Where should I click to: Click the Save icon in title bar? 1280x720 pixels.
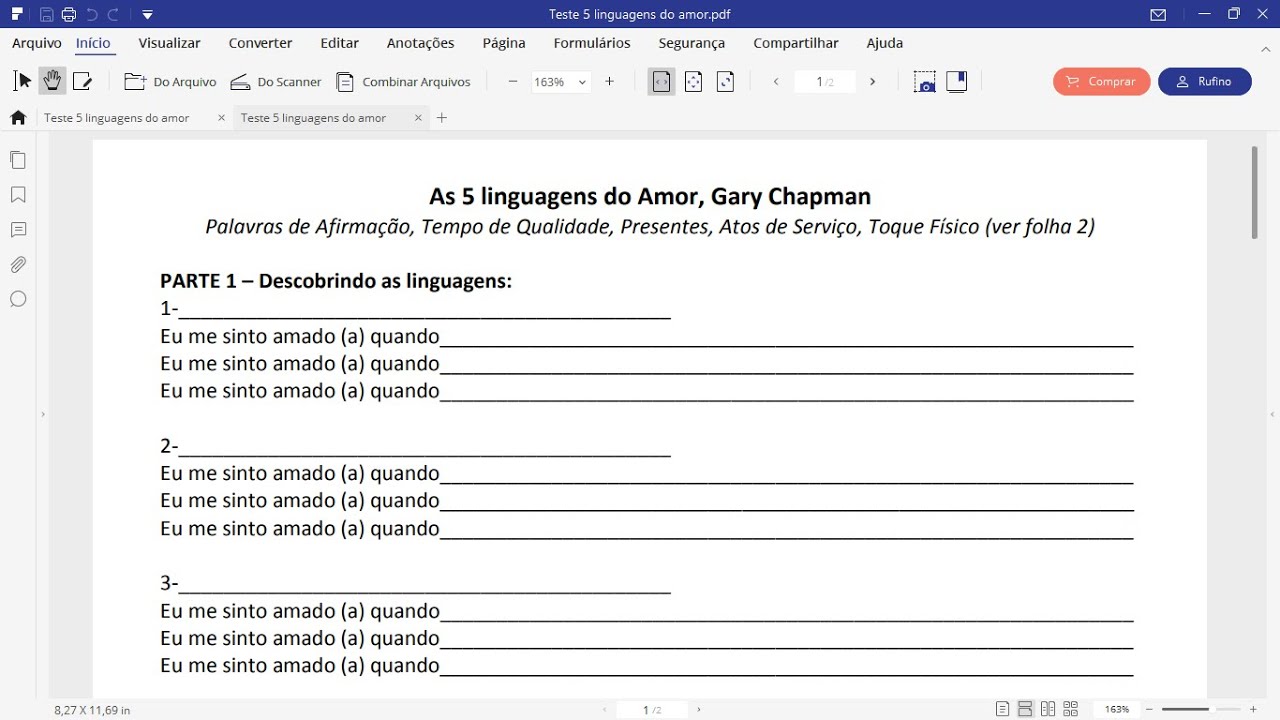[46, 15]
